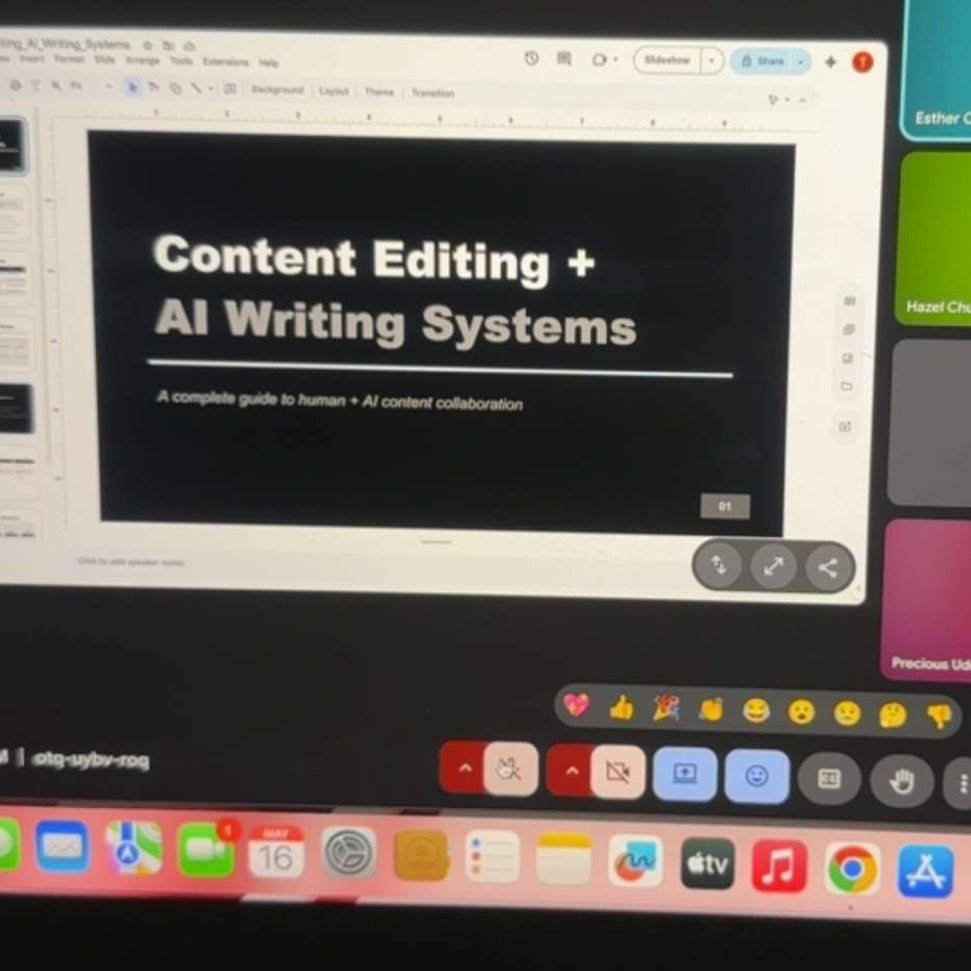The height and width of the screenshot is (971, 971).
Task: Click the share-node button on presentation overlay
Action: (828, 568)
